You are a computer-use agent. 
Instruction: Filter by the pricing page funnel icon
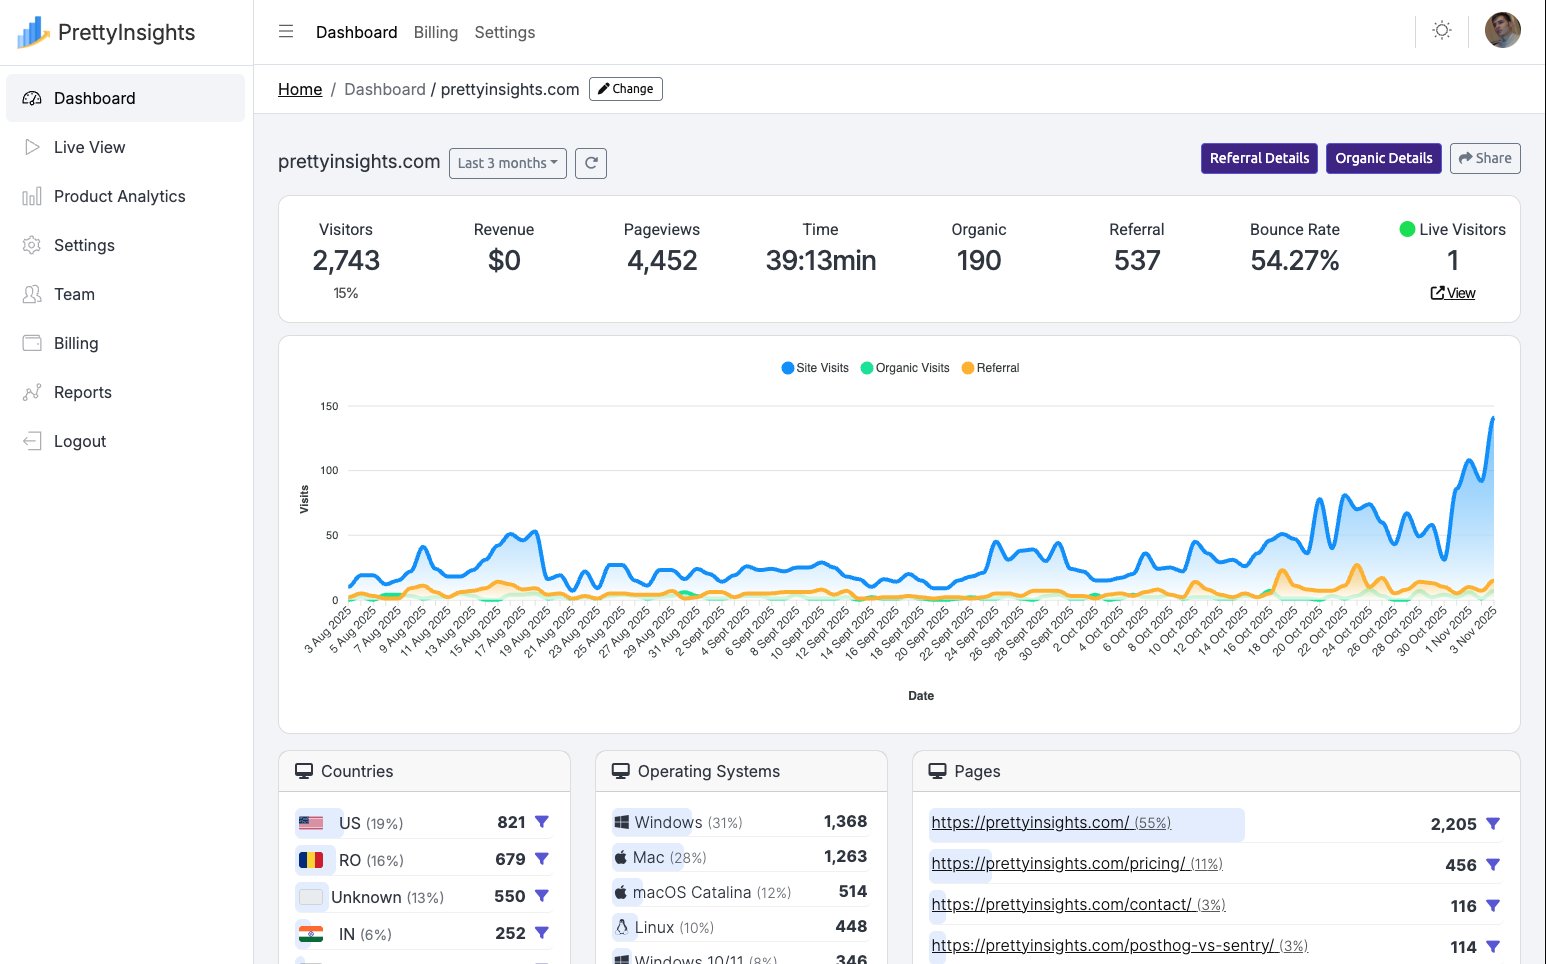[x=1493, y=865]
